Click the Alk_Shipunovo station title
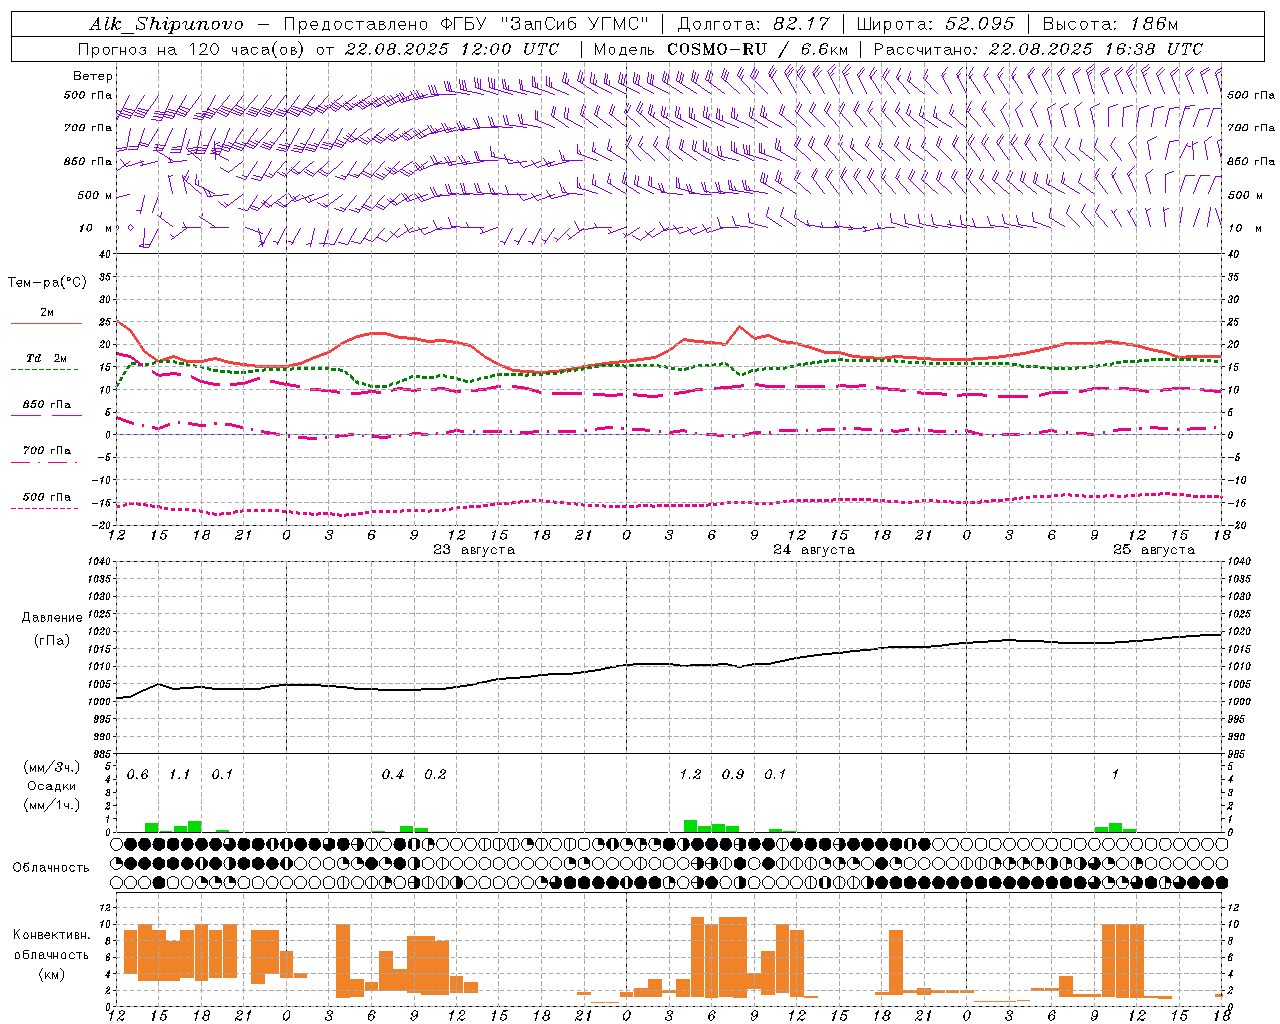 tap(166, 24)
